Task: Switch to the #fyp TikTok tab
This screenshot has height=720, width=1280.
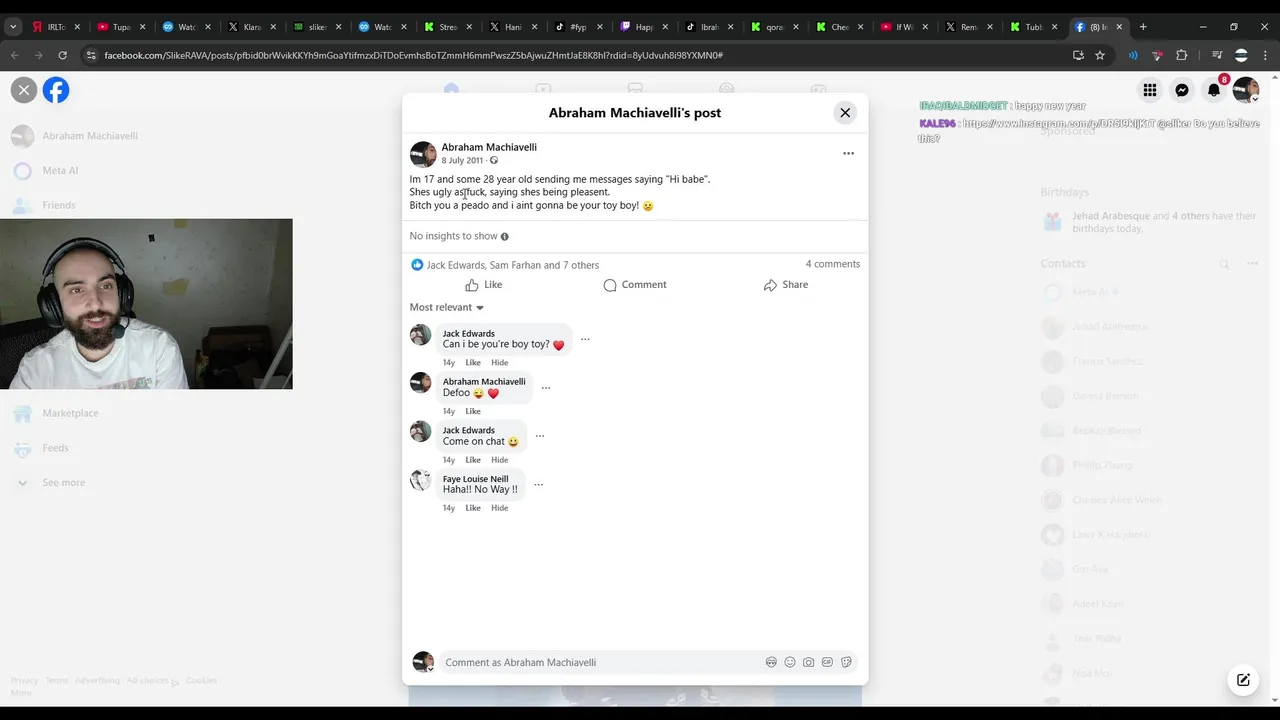Action: pyautogui.click(x=580, y=27)
